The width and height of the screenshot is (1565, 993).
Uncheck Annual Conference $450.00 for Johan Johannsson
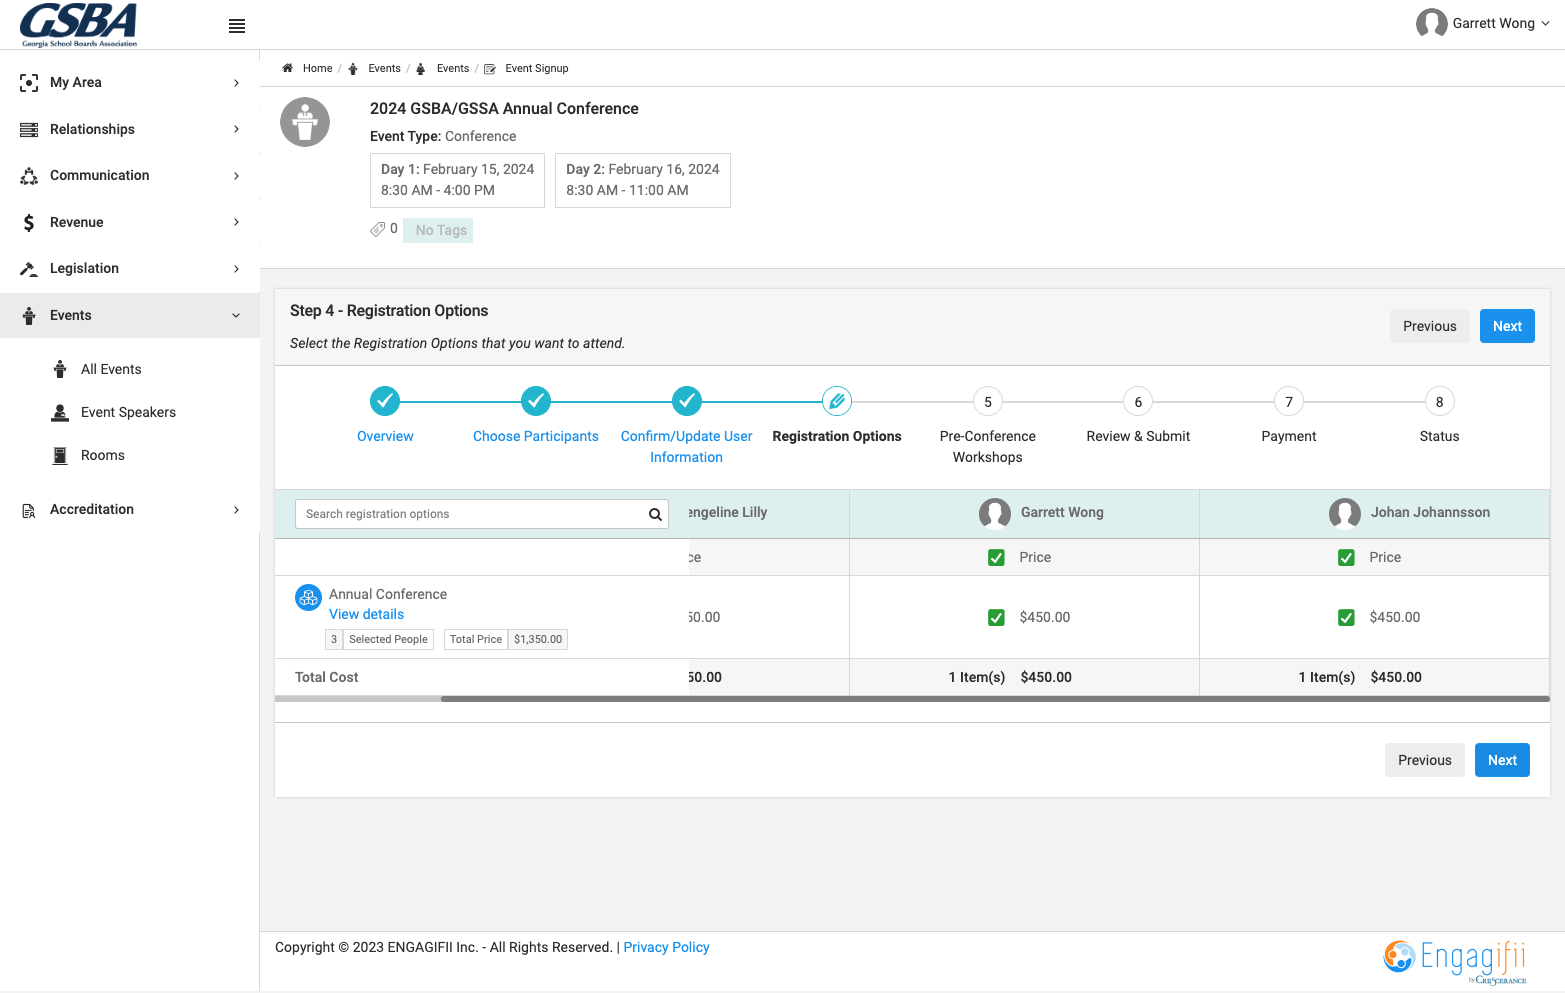1346,618
